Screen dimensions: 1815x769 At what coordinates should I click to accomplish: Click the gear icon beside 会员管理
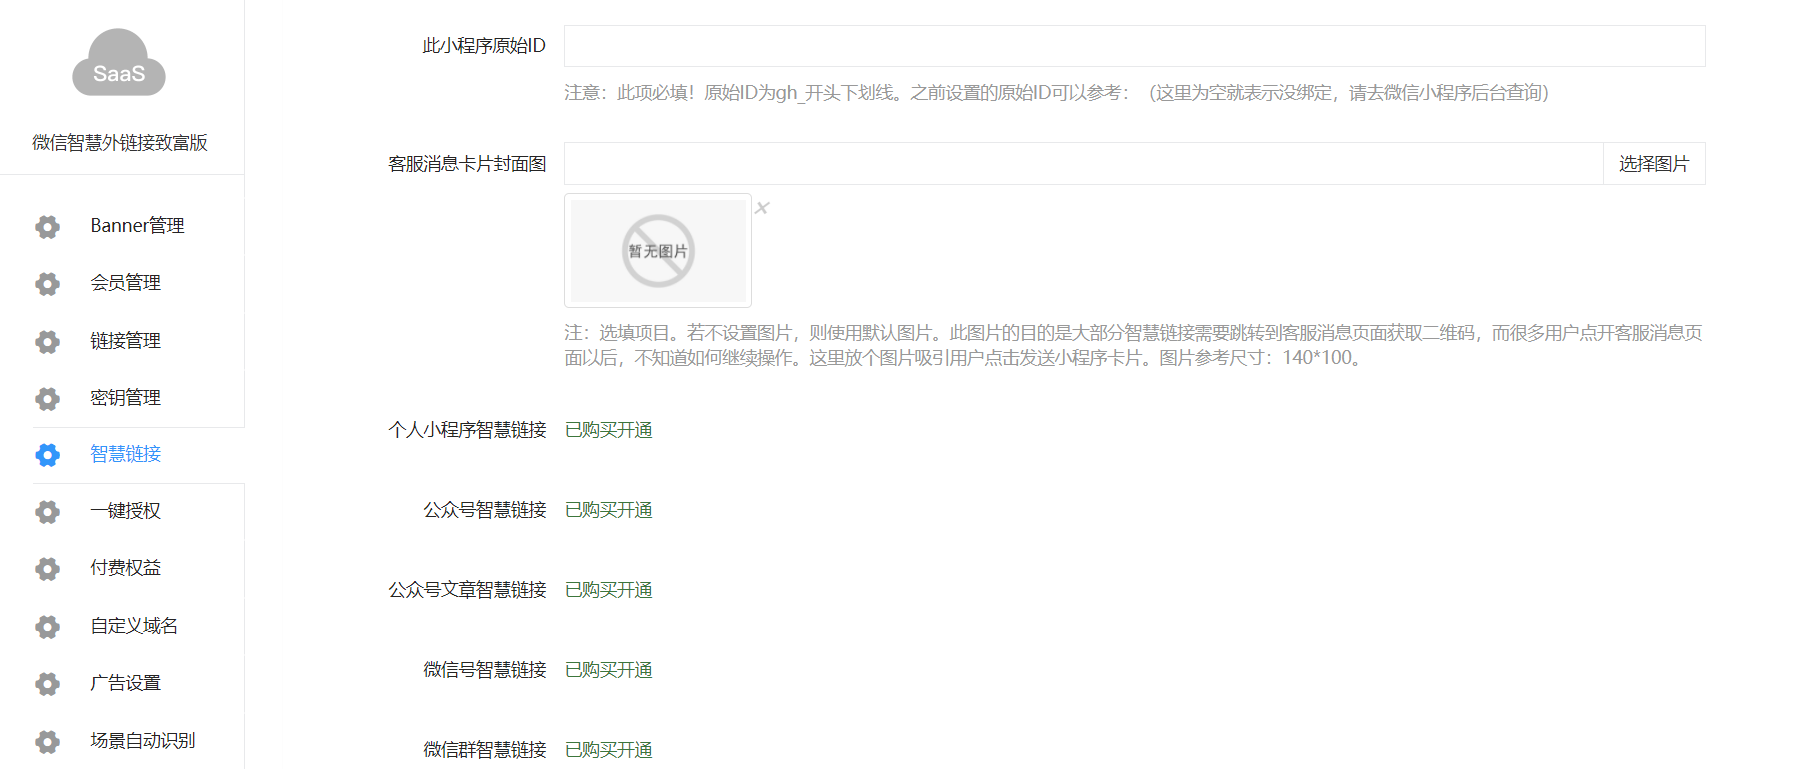[x=47, y=284]
